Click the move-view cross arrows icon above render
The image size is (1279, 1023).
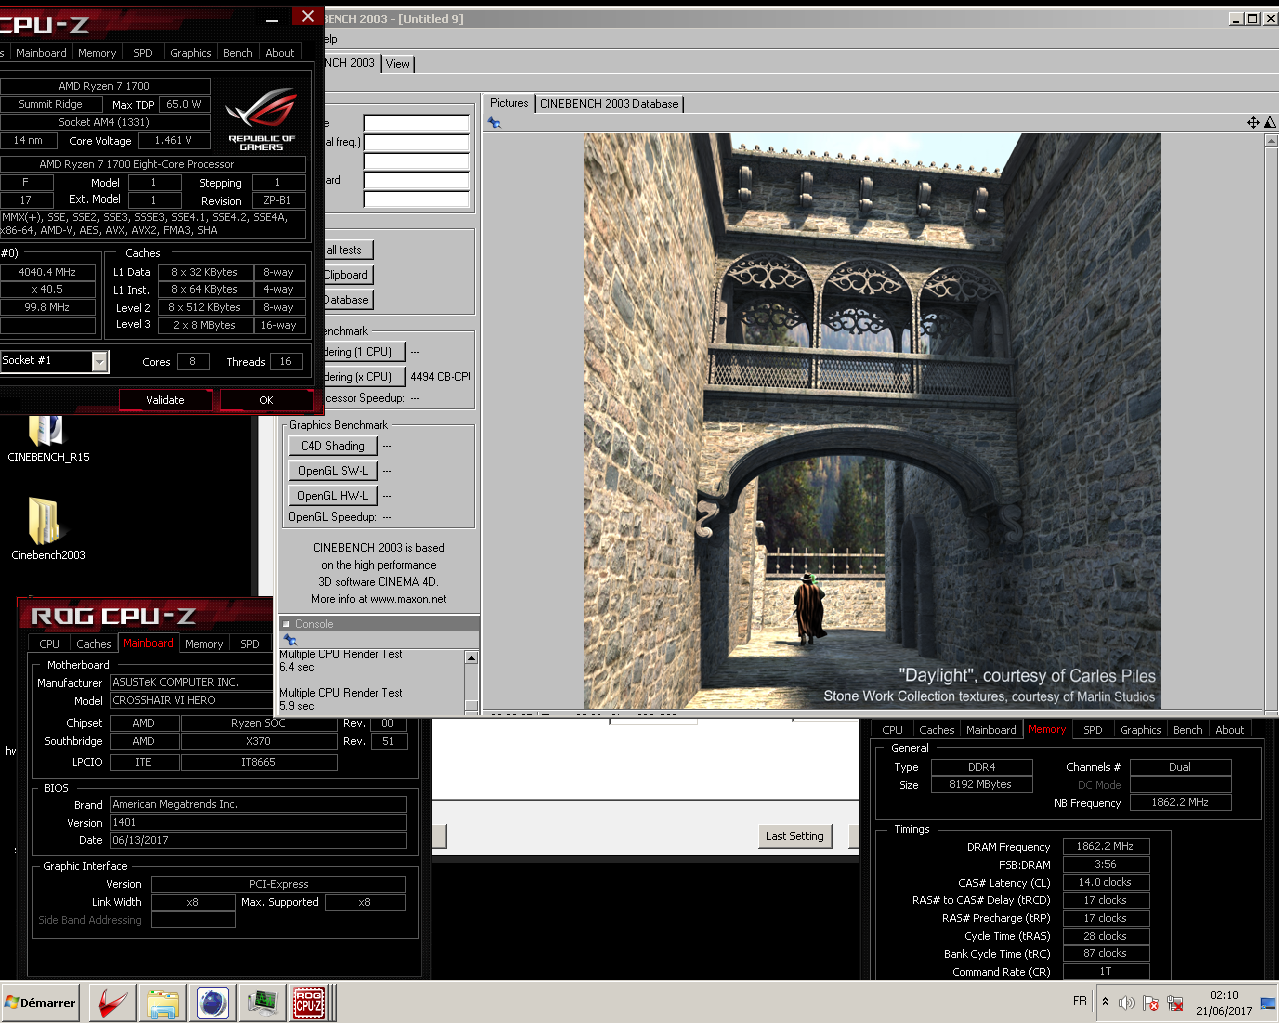click(1252, 122)
